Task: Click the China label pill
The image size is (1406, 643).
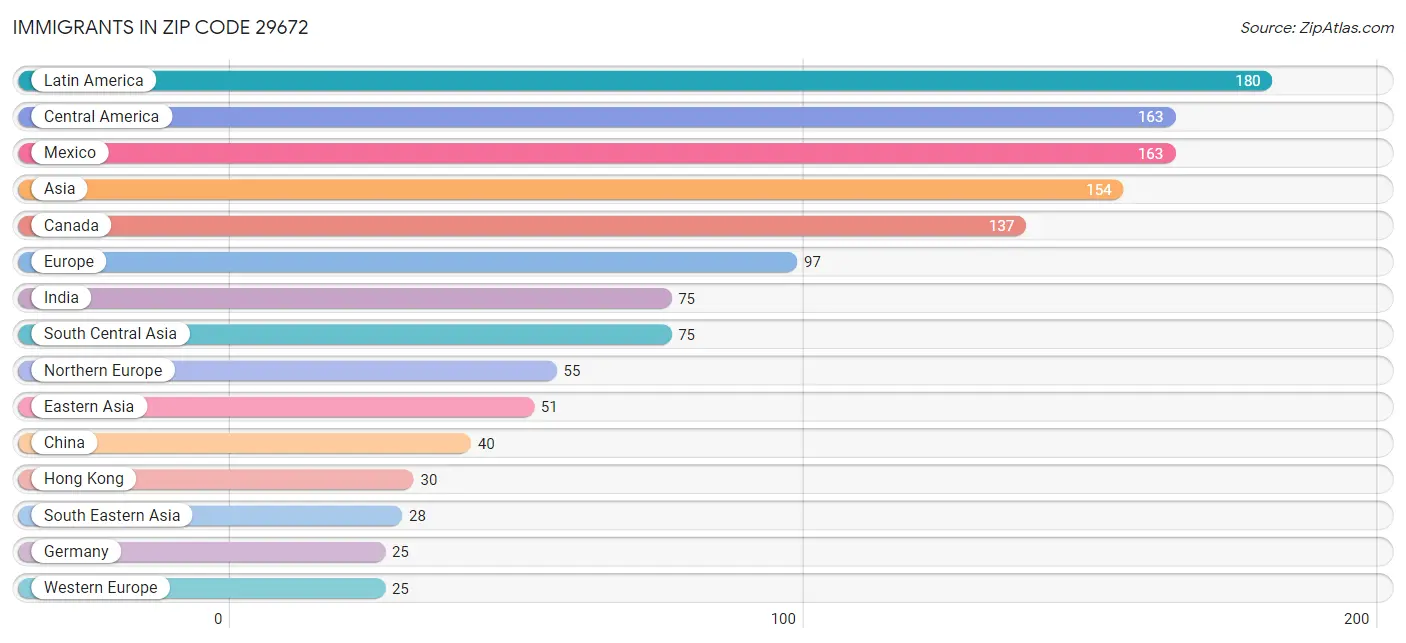Action: click(64, 443)
